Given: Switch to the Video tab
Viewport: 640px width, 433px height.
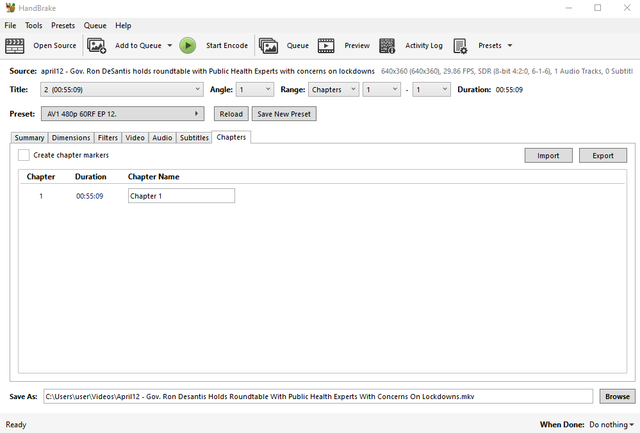Looking at the screenshot, I should point(135,138).
